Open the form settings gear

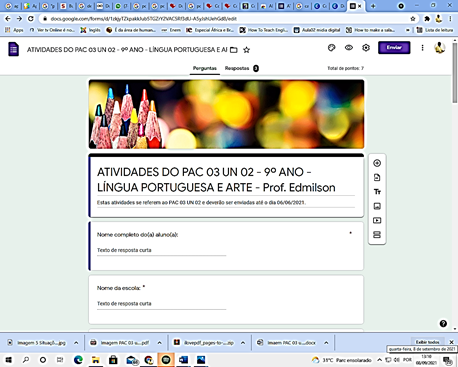[x=366, y=48]
